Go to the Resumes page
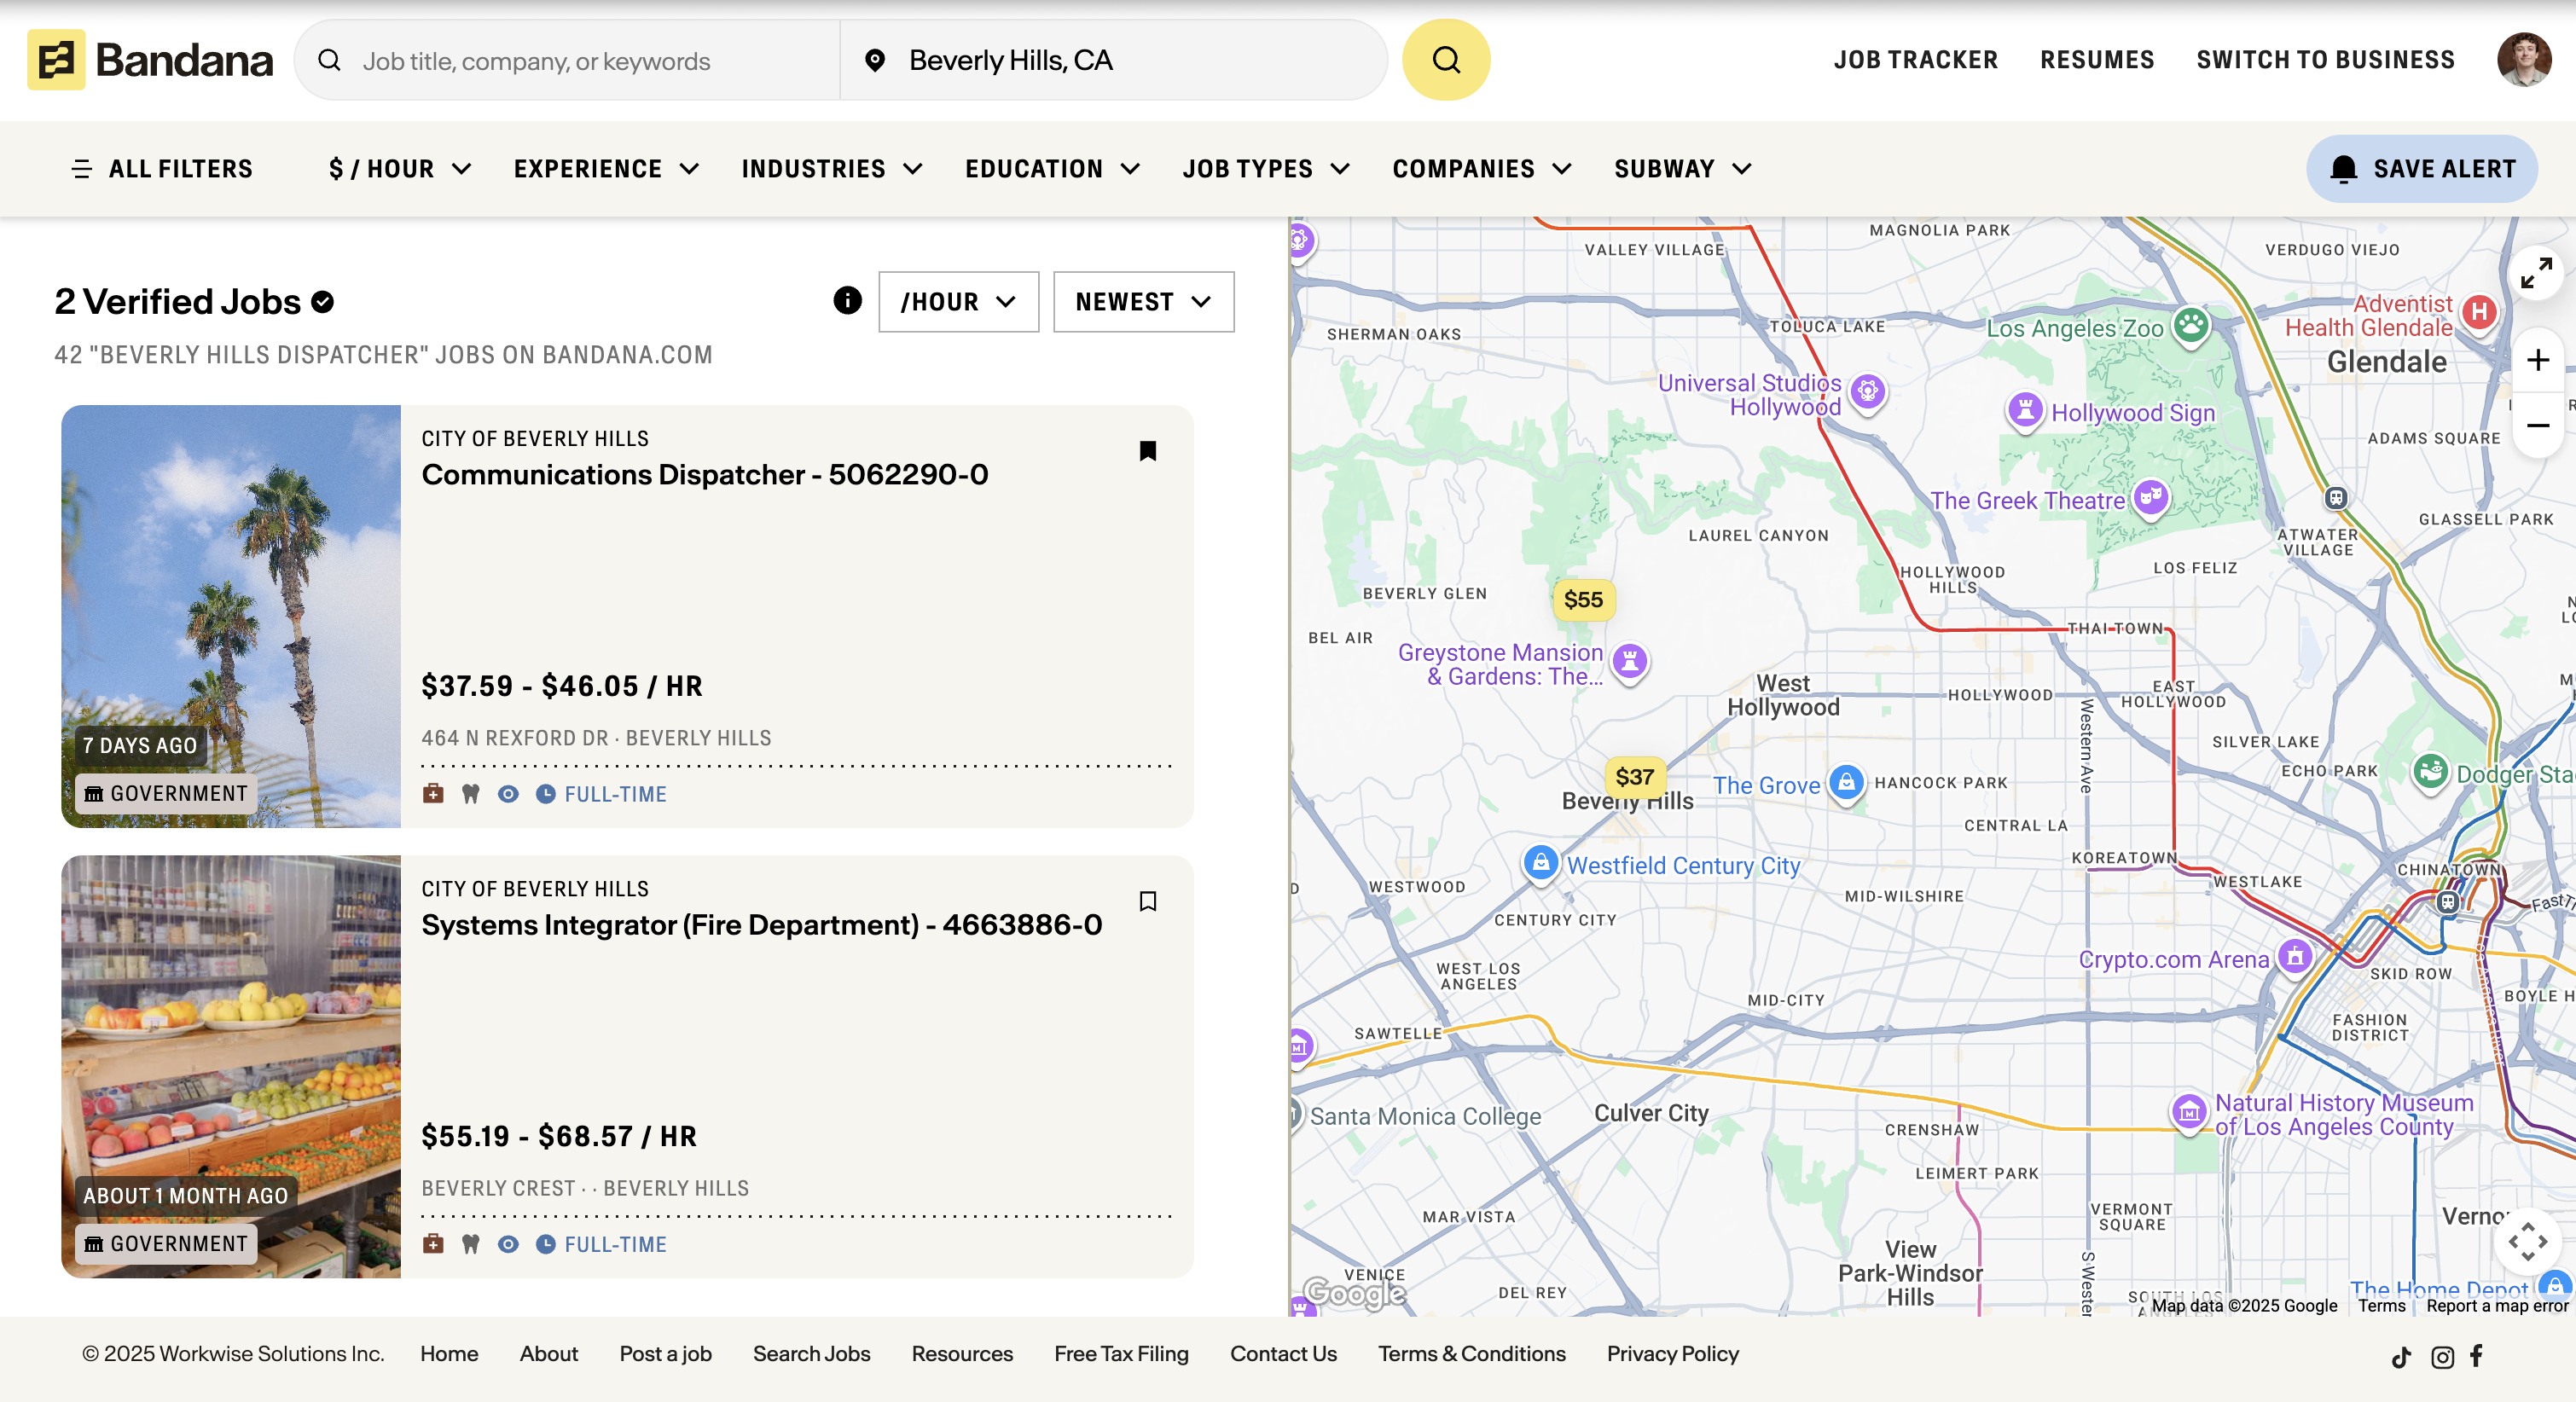This screenshot has width=2576, height=1402. pyautogui.click(x=2097, y=60)
